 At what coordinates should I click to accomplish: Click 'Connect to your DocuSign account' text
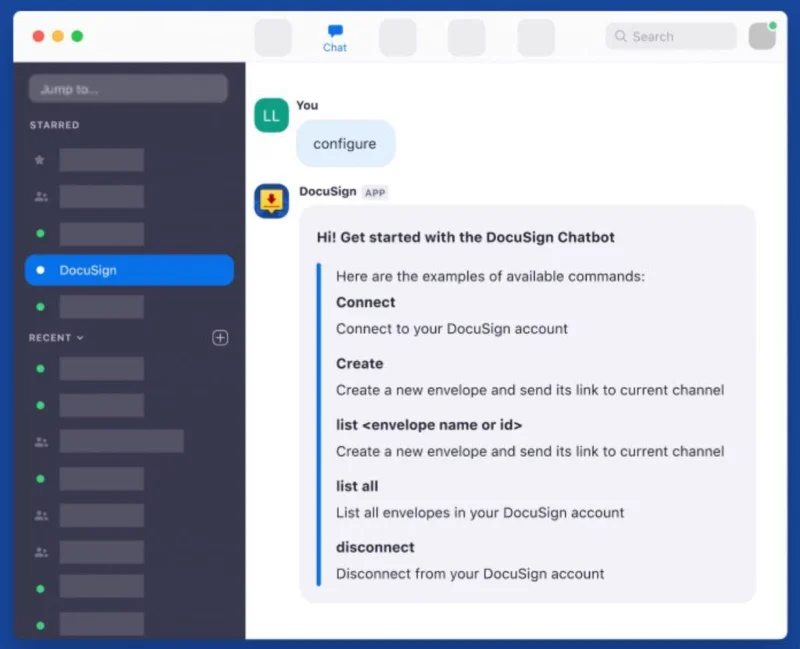(452, 329)
